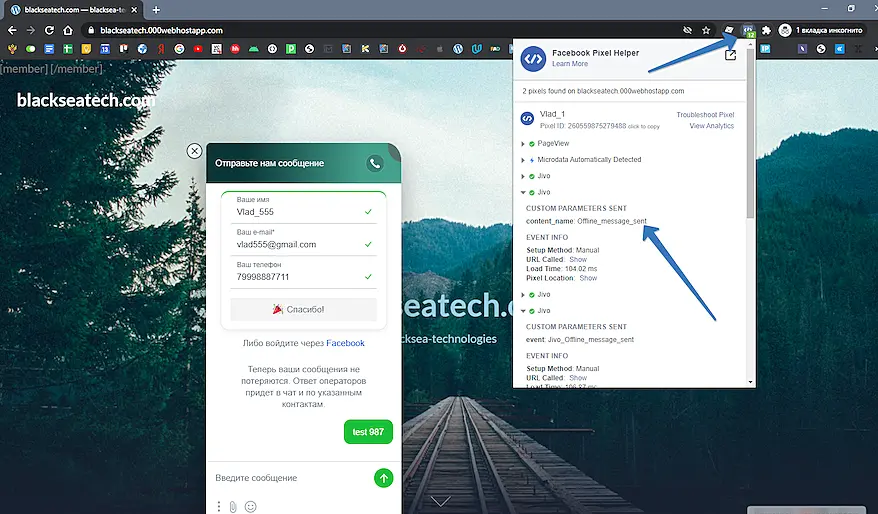Open the Google Calendar bookmark

105,49
